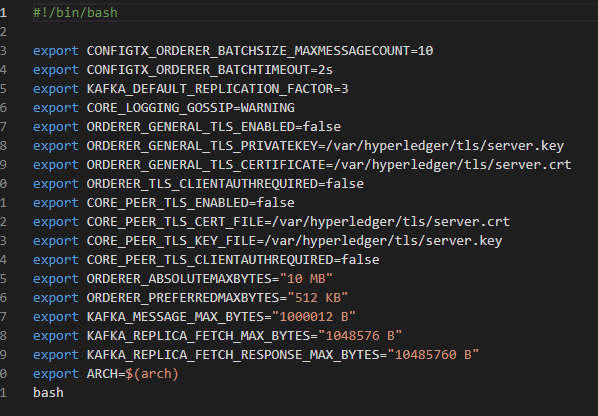
Task: Click KAFKA_REPLICA_FETCH_RESPONSE_MAX_BYTES variable name
Action: tap(233, 355)
